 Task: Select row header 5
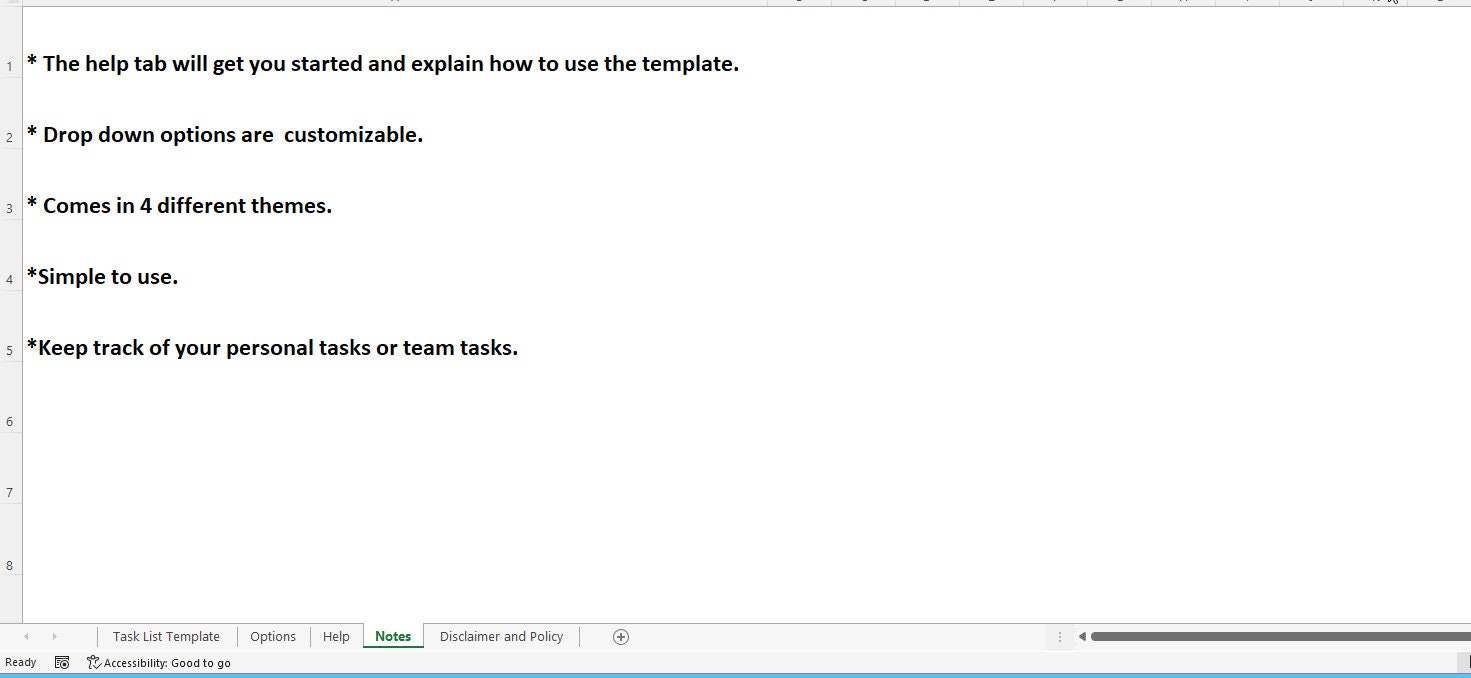[x=10, y=350]
